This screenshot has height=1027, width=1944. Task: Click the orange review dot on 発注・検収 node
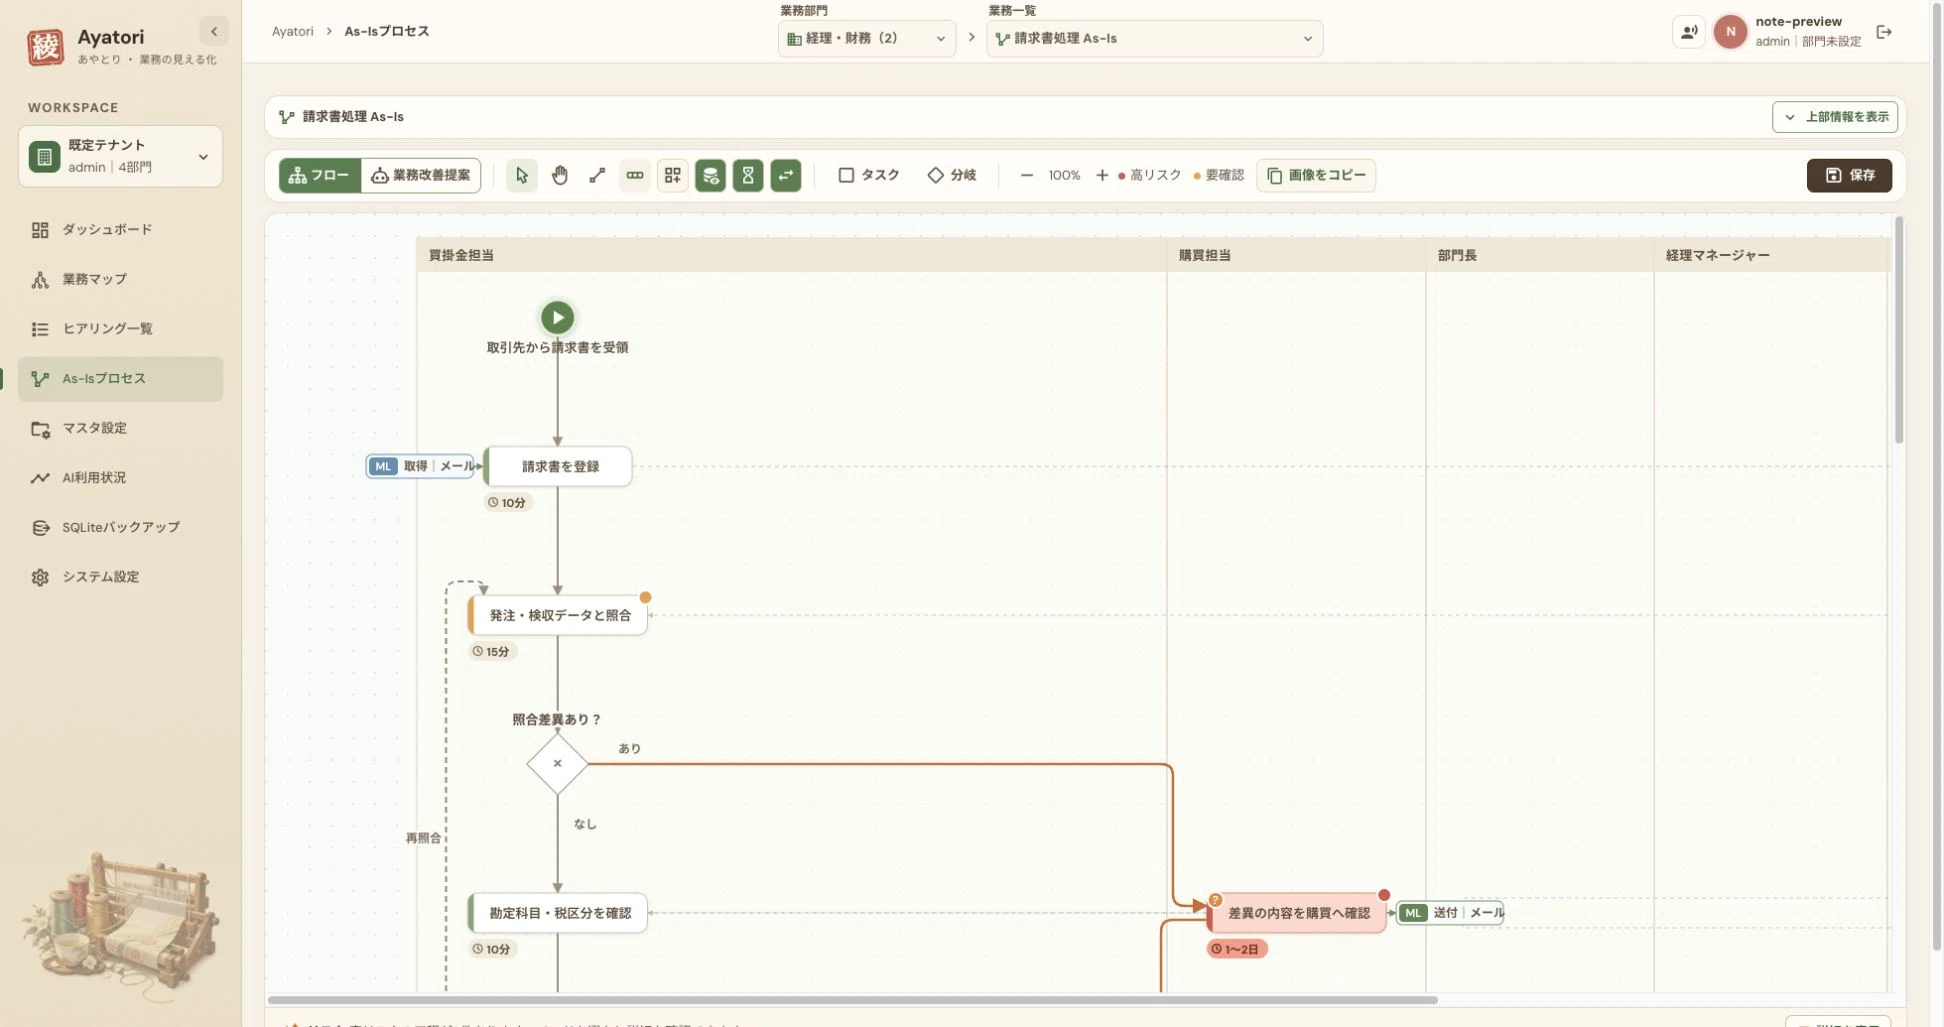click(645, 597)
